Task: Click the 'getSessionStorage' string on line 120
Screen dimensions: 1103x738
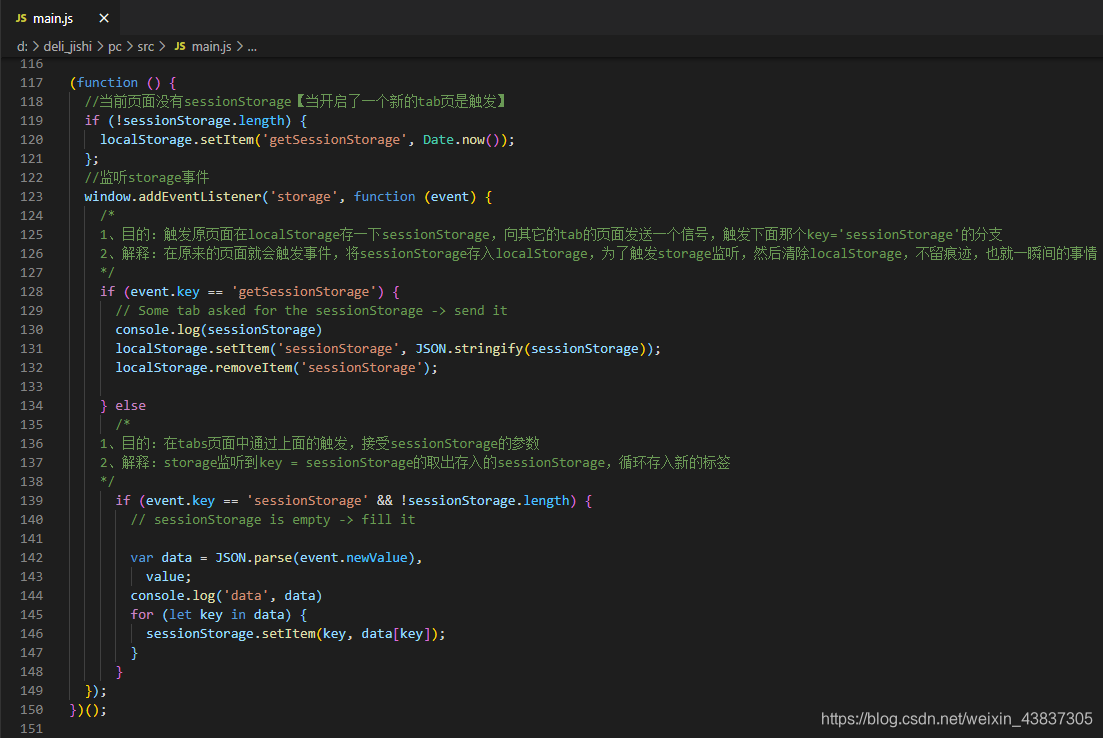Action: pos(334,139)
